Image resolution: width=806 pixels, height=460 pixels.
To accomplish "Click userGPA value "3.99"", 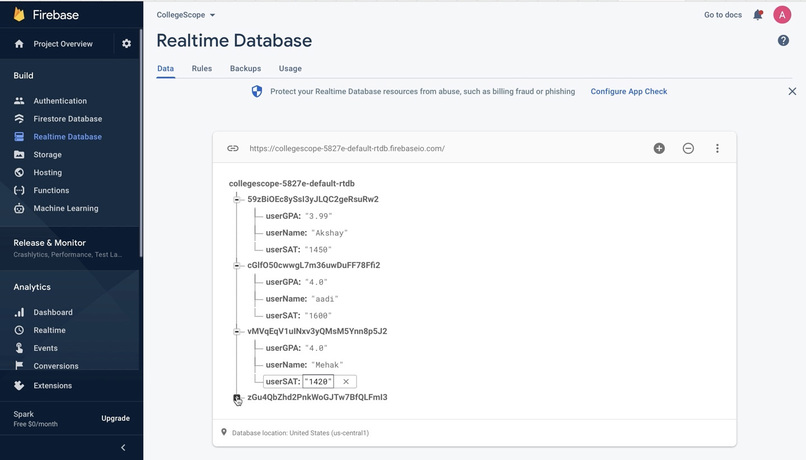I will 319,216.
